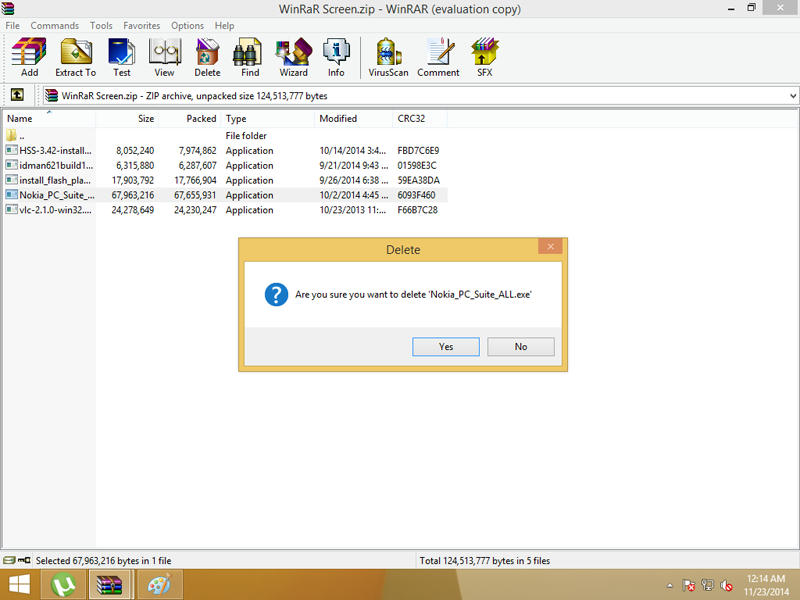800x600 pixels.
Task: Click the parent folder '..' icon
Action: tap(11, 135)
